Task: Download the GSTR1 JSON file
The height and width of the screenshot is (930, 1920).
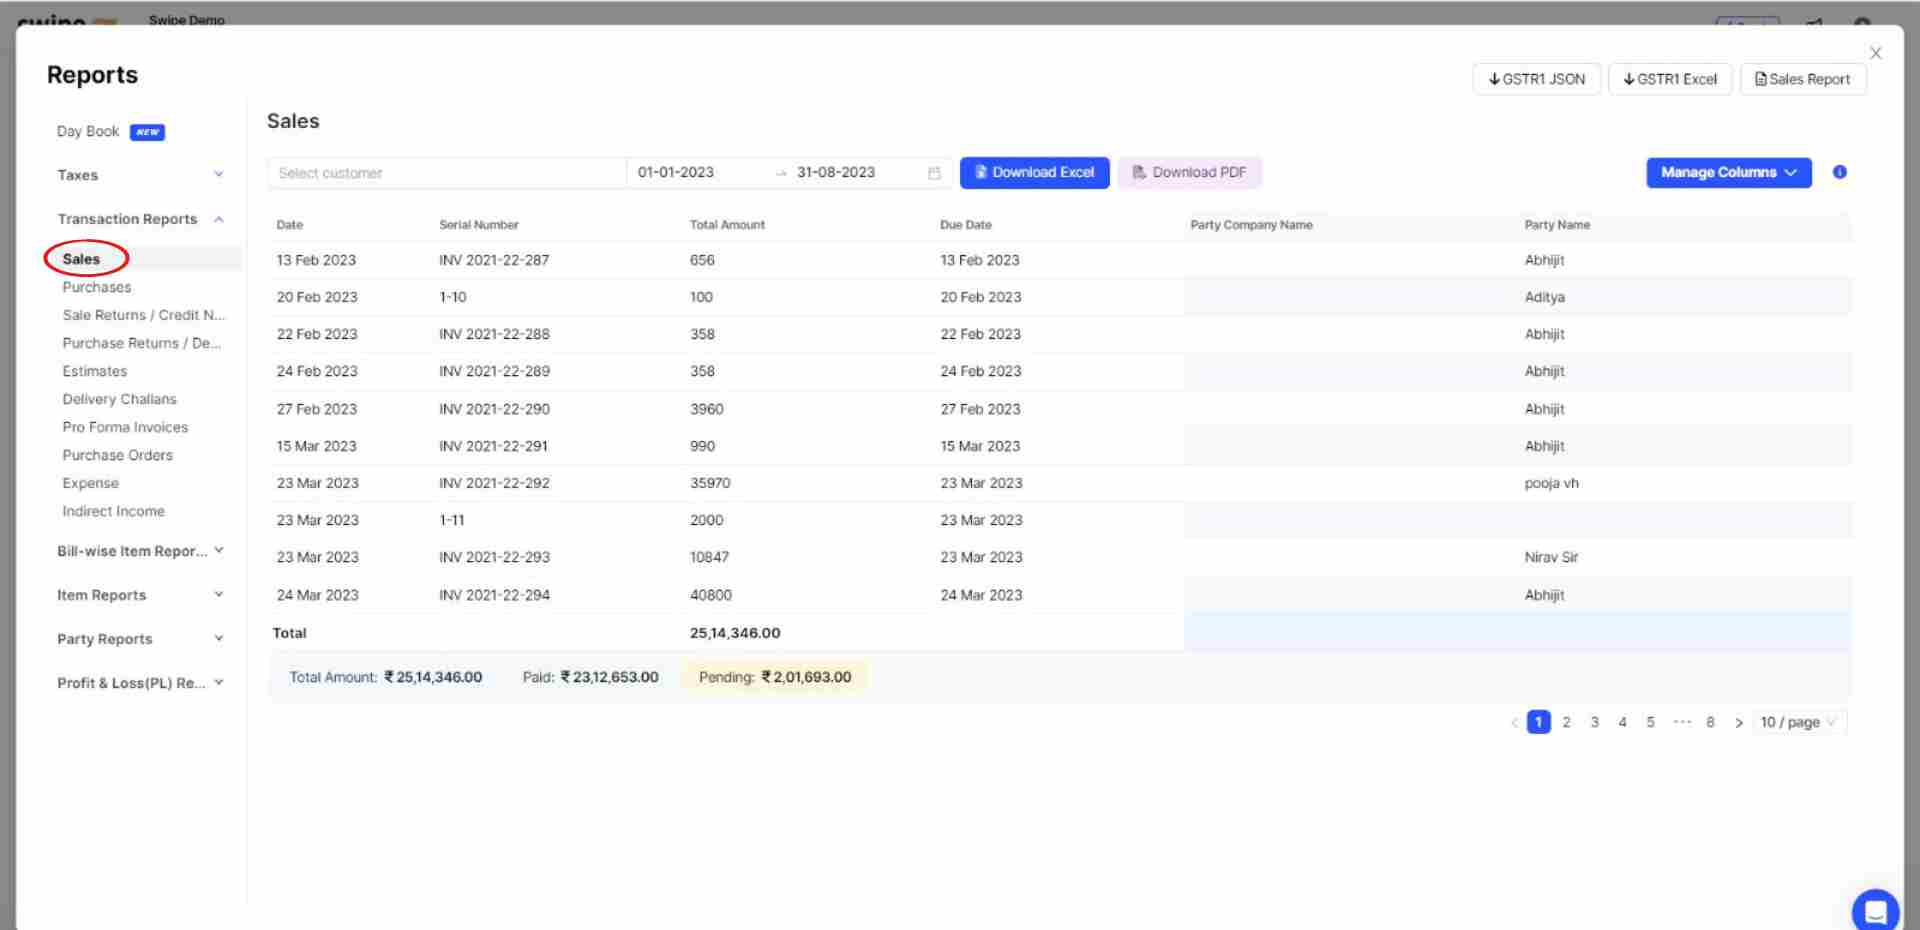Action: (x=1536, y=79)
